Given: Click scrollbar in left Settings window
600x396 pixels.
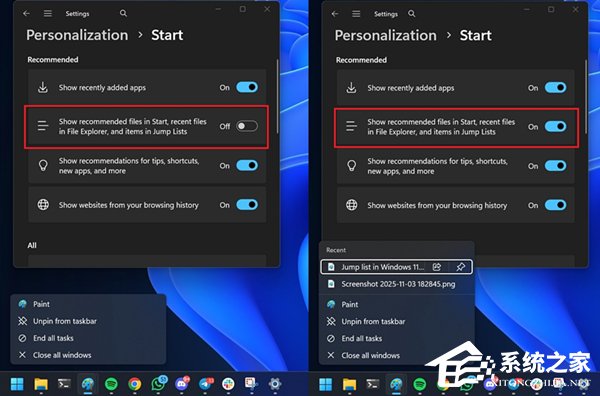Looking at the screenshot, I should click(277, 96).
